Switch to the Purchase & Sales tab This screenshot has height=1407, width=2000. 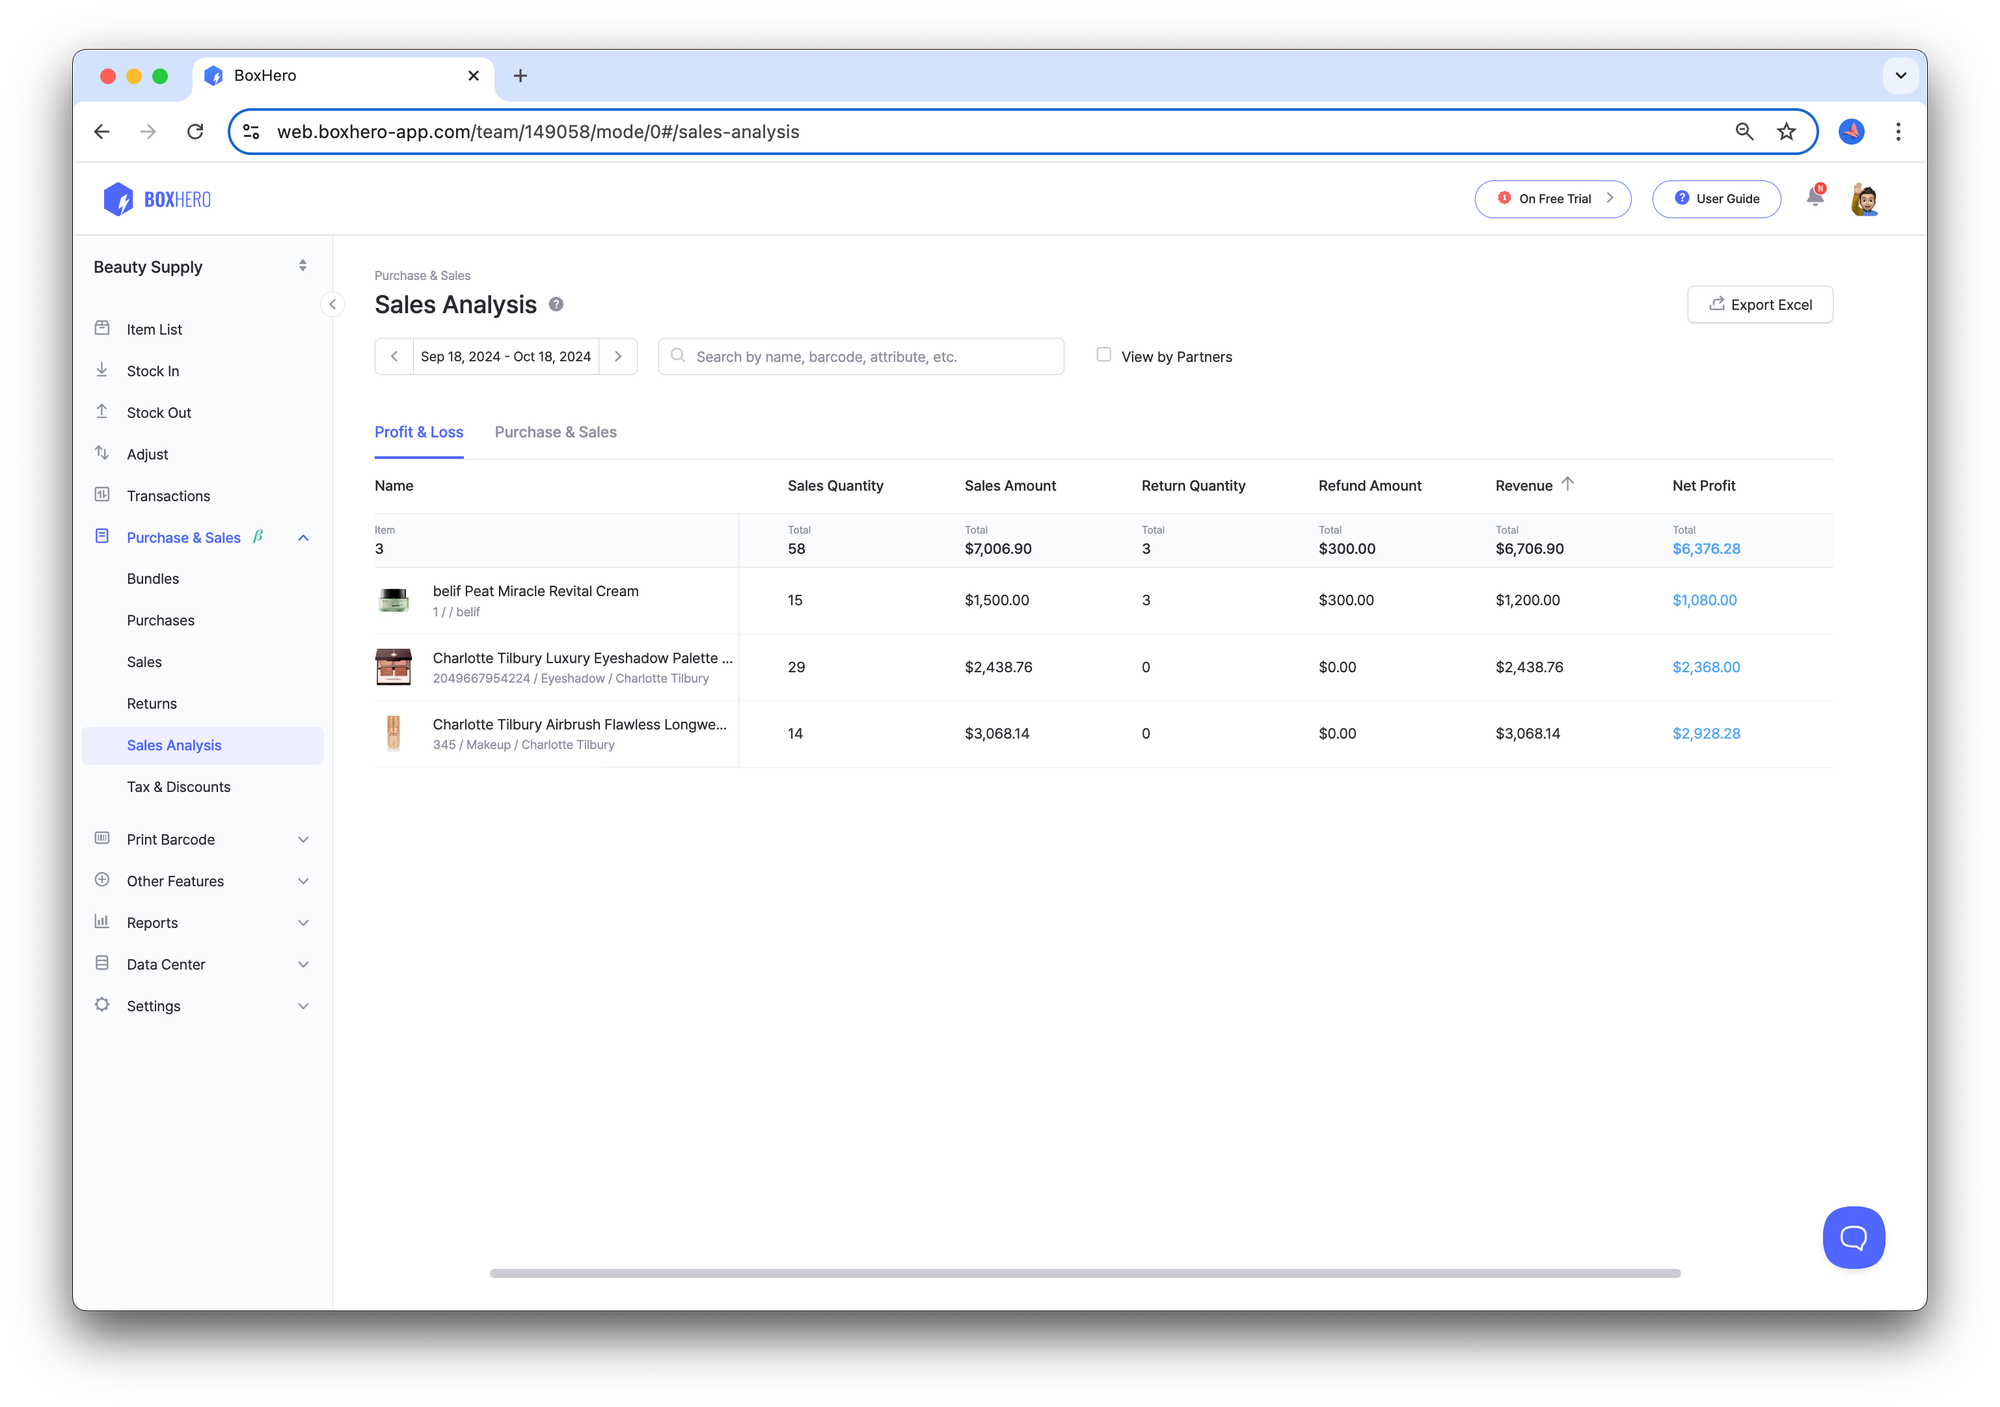tap(556, 432)
